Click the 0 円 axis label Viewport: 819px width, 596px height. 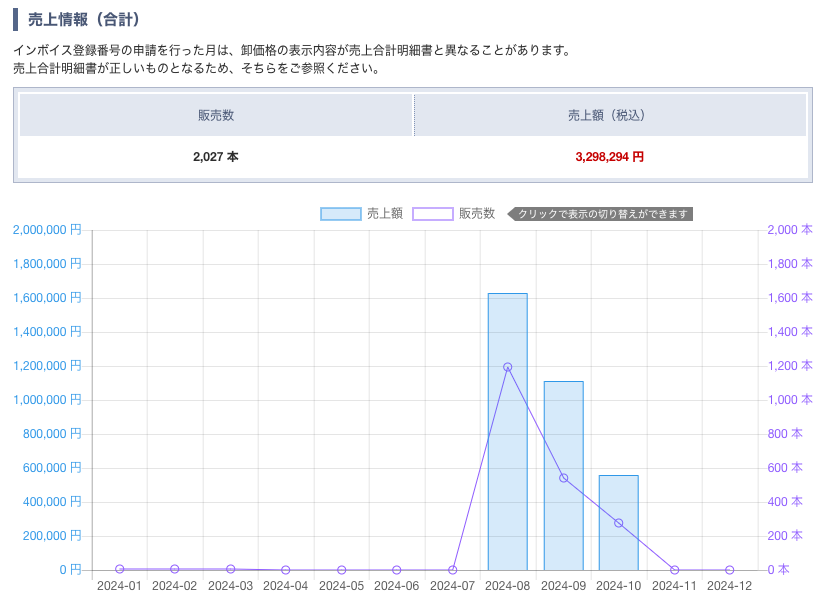(71, 569)
